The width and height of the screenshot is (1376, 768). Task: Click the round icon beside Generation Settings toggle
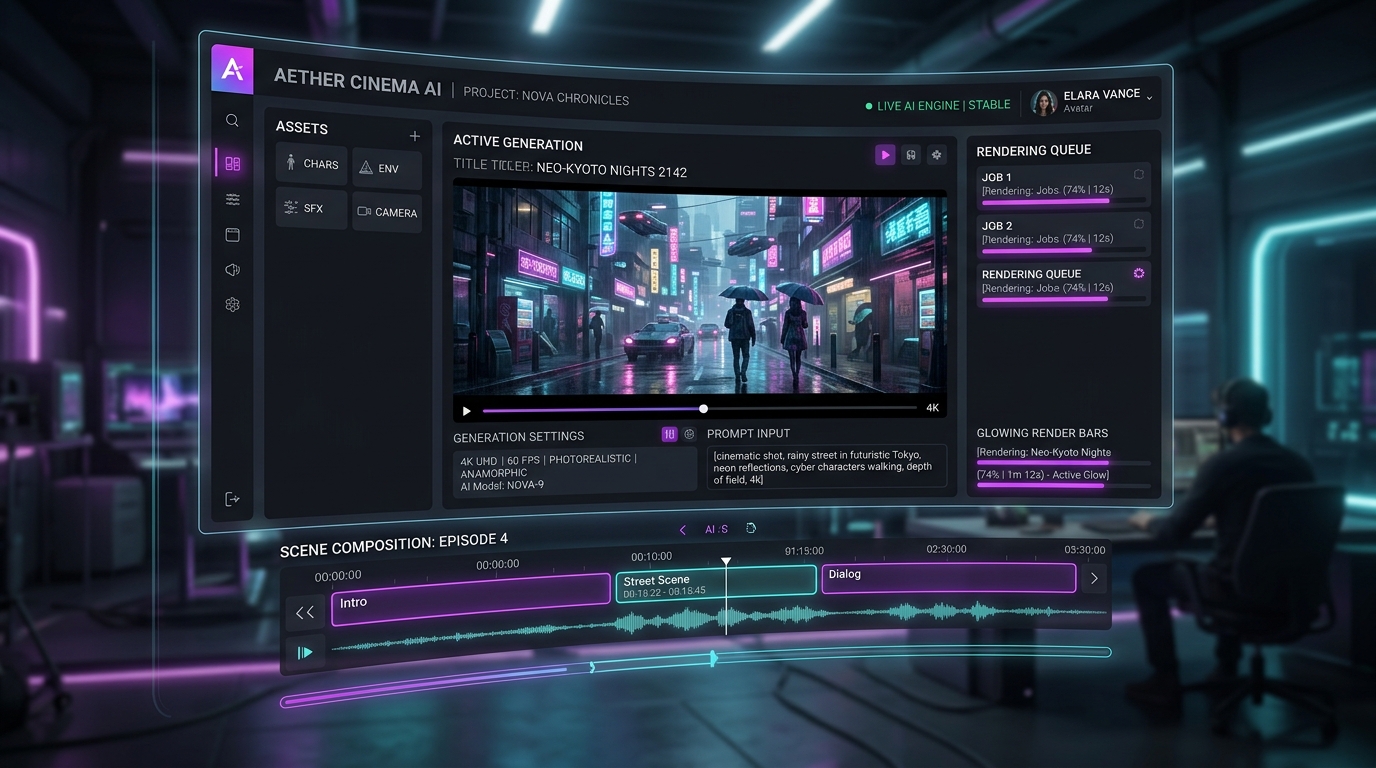pos(689,434)
